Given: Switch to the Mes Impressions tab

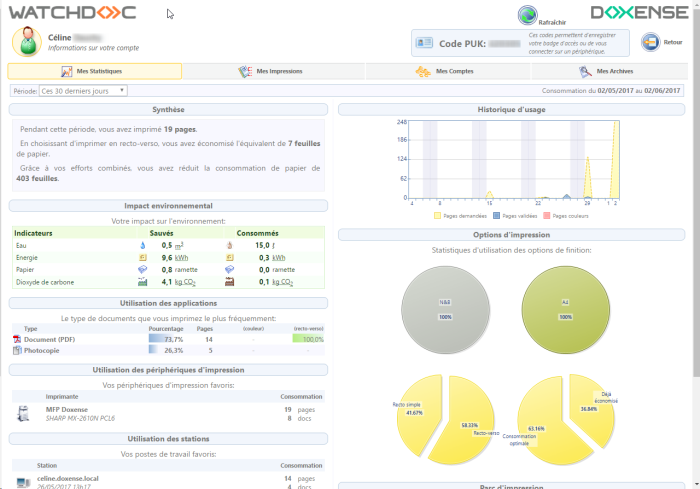Looking at the screenshot, I should 272,71.
